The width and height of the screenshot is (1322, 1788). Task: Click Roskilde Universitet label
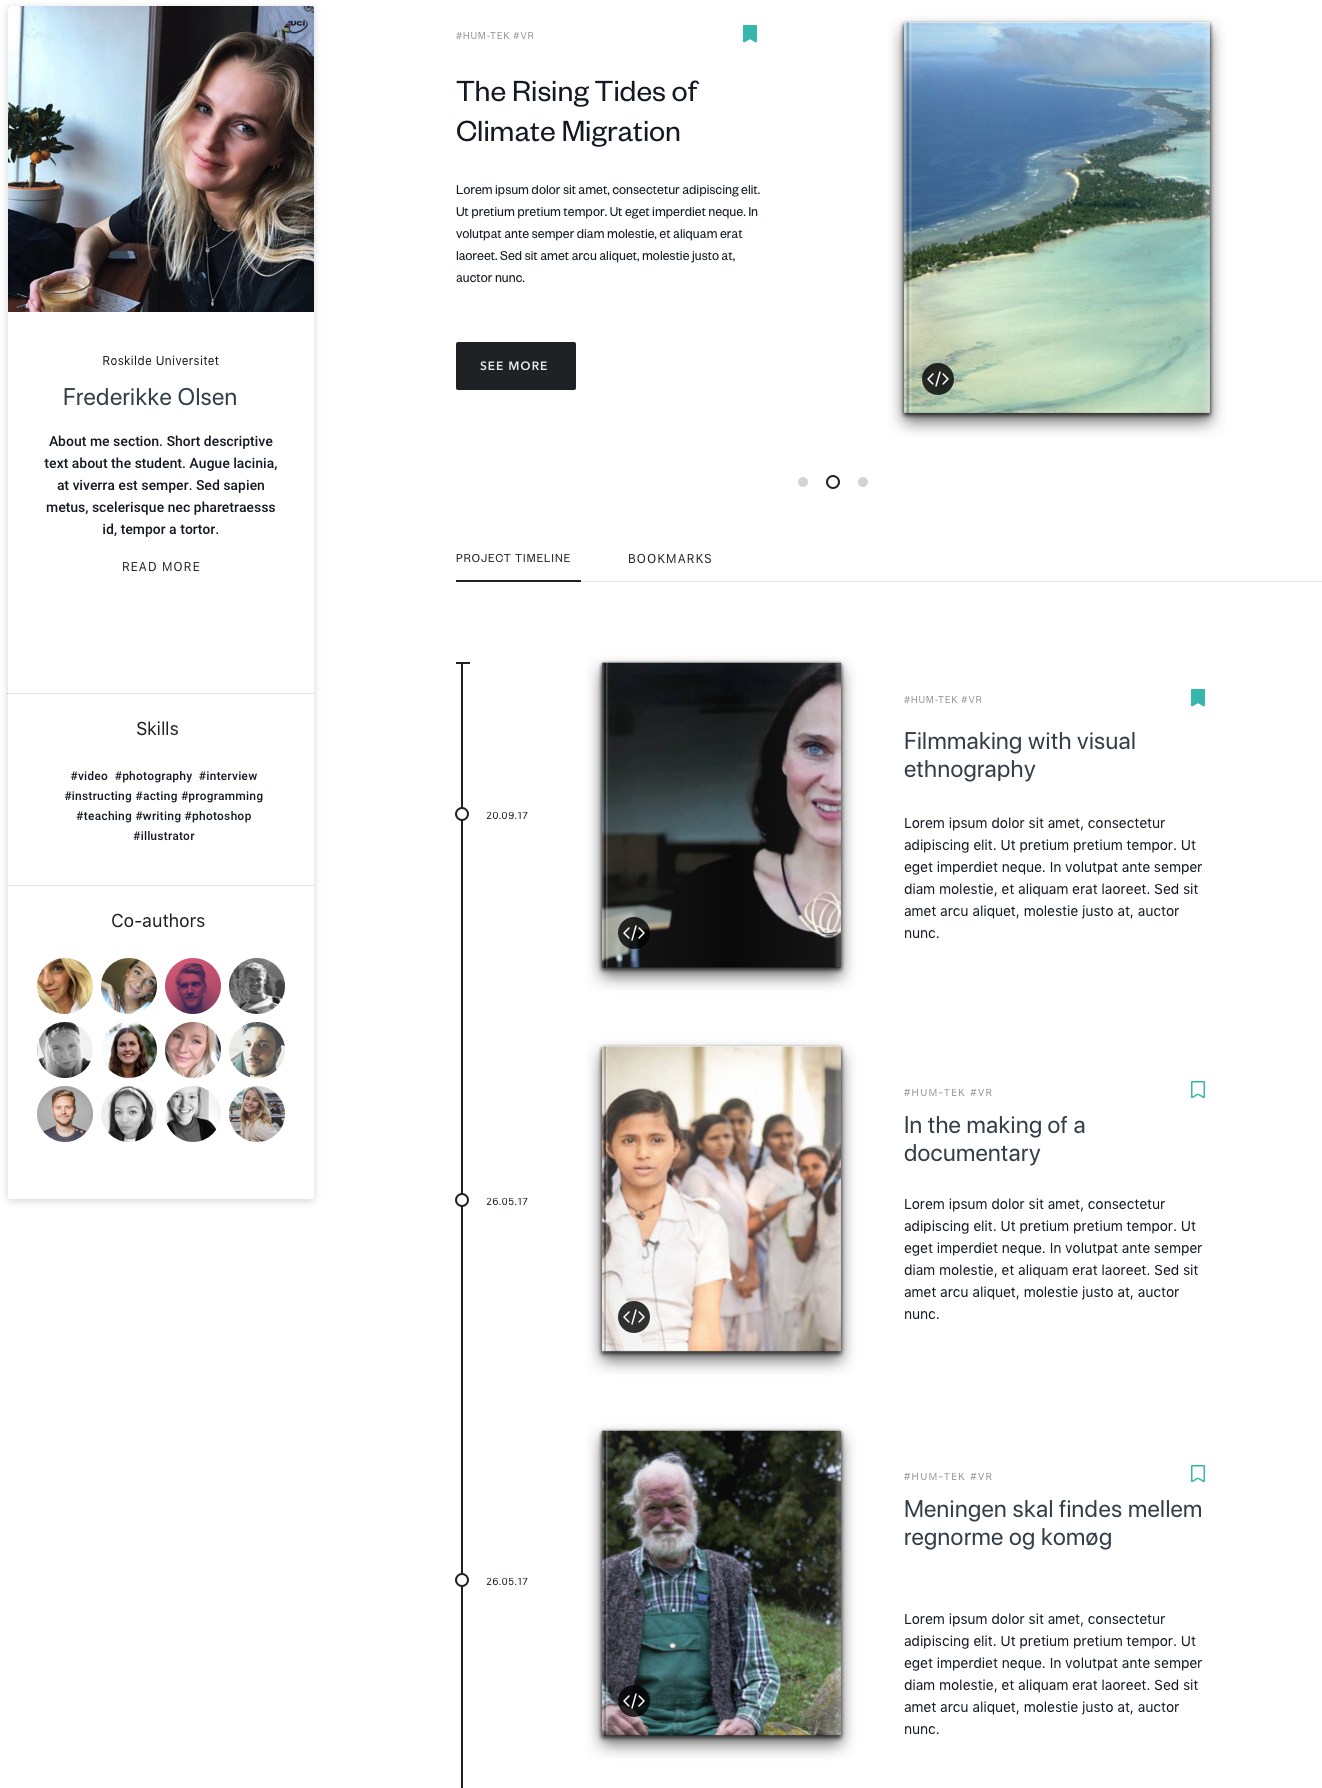161,361
